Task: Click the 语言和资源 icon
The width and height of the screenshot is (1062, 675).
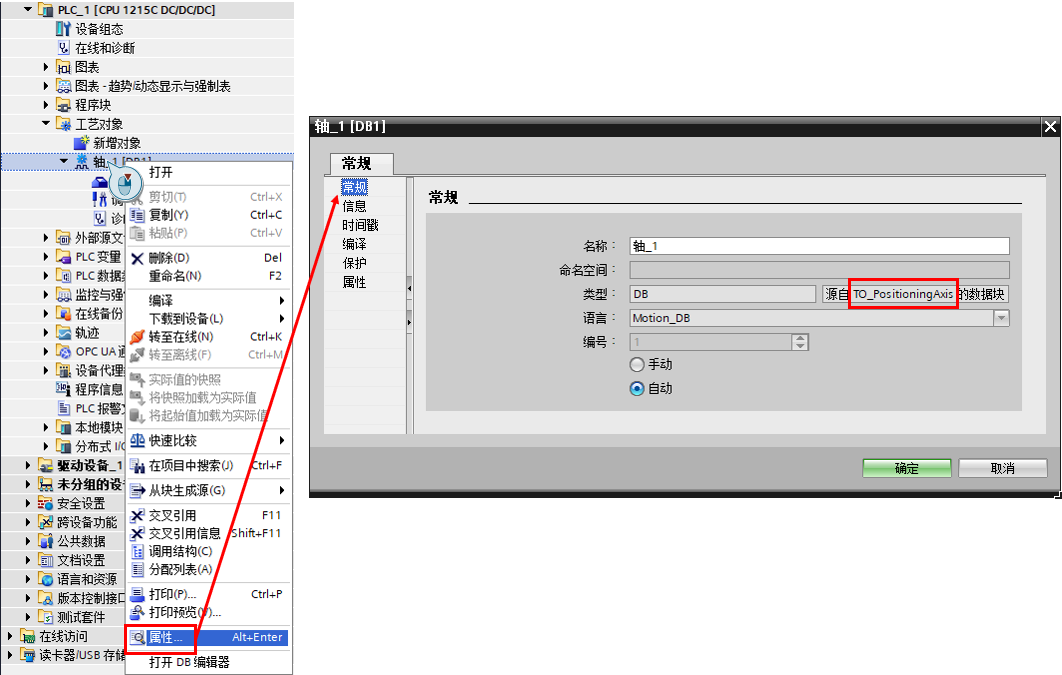Action: tap(45, 578)
